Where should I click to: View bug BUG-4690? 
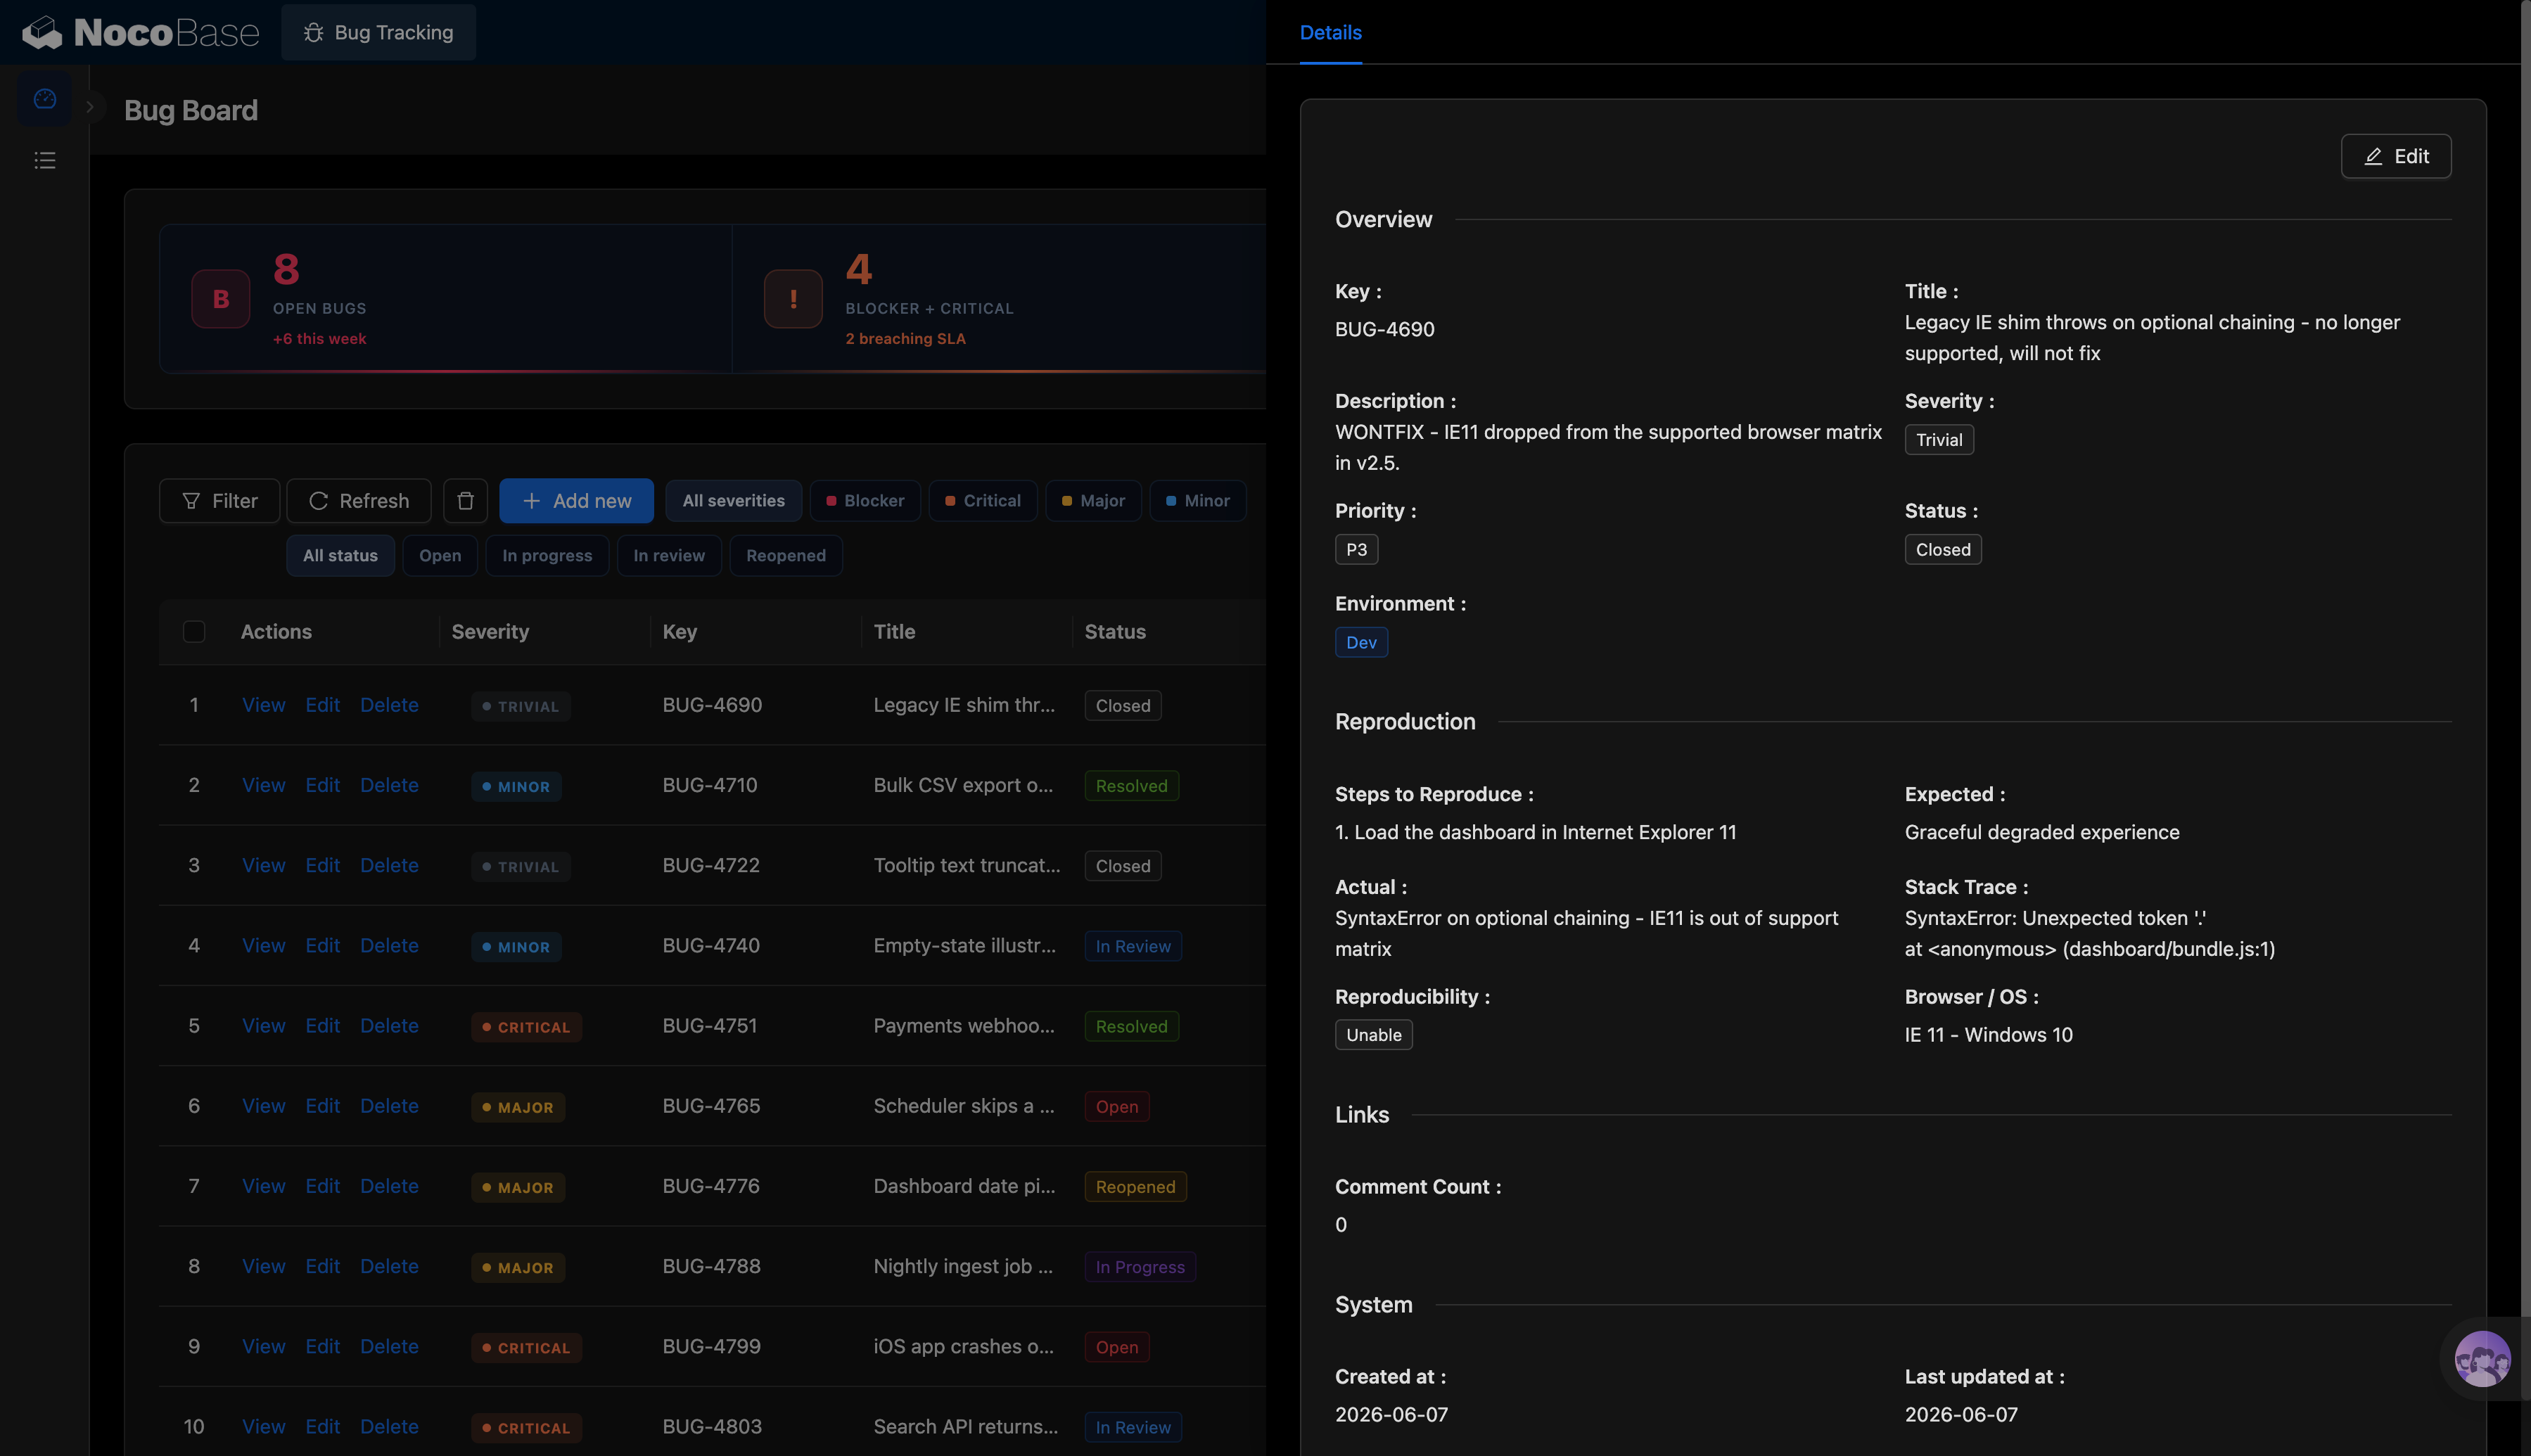[x=263, y=705]
